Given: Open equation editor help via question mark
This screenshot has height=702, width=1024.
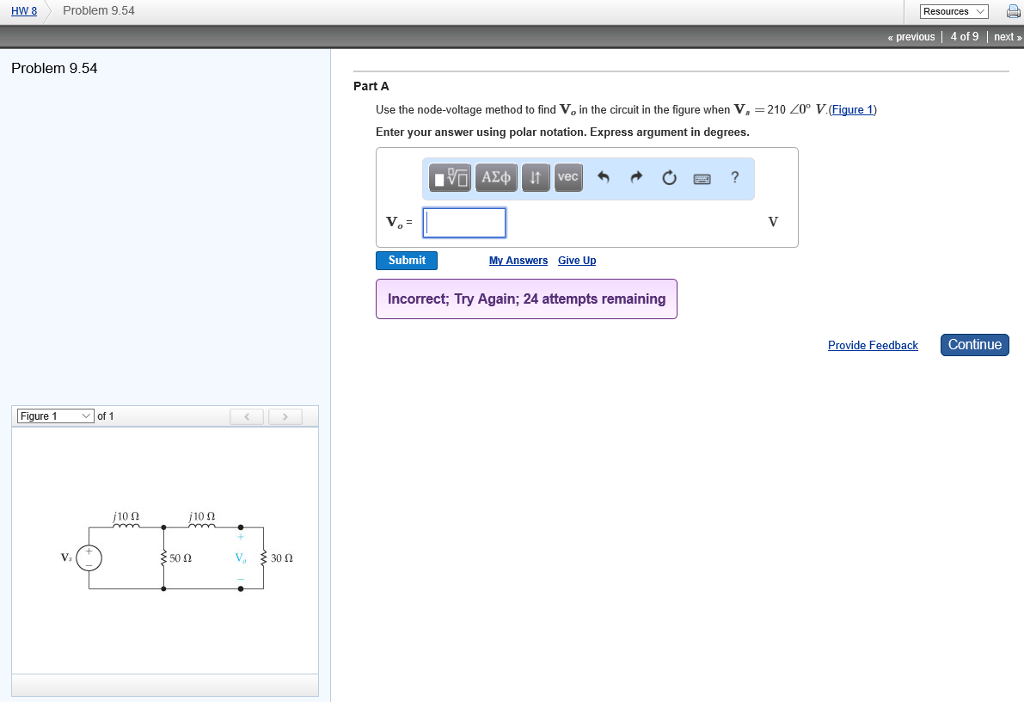Looking at the screenshot, I should (734, 177).
